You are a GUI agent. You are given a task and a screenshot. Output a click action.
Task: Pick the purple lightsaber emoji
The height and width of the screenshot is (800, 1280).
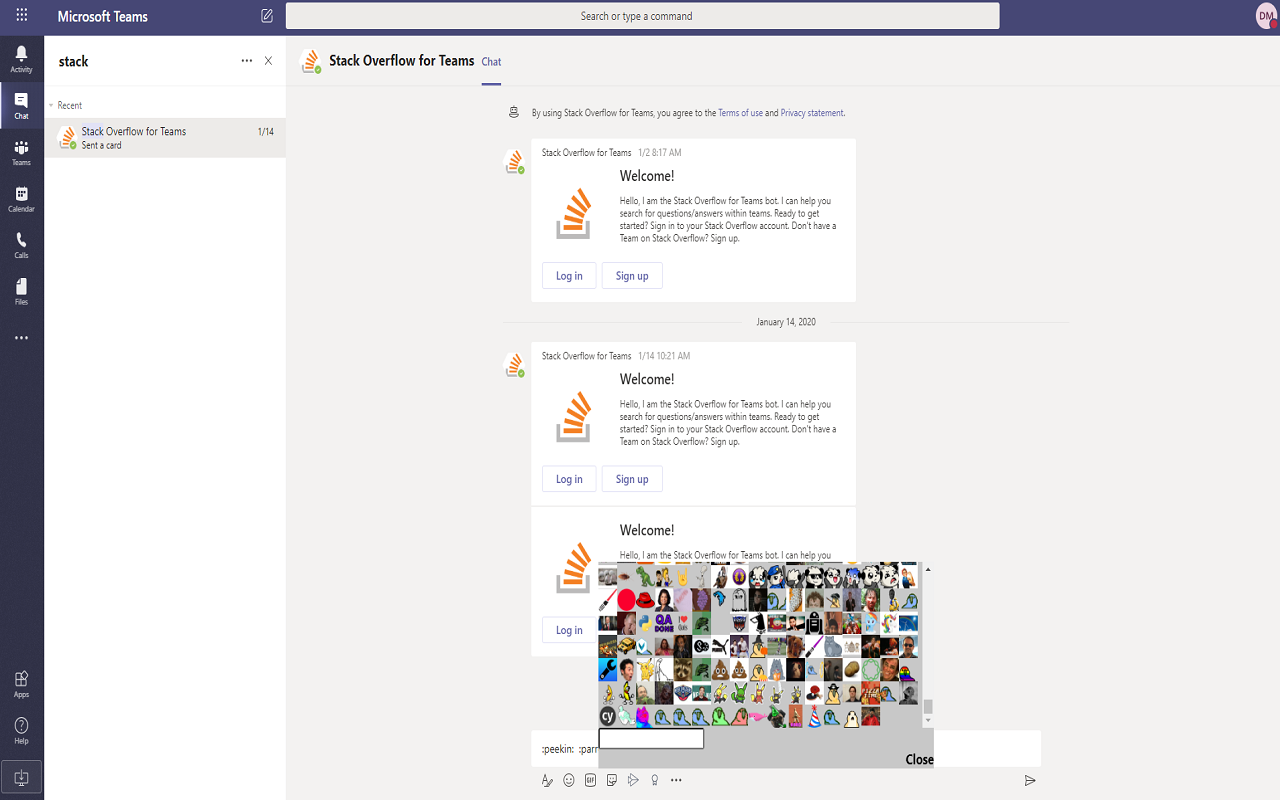click(814, 646)
